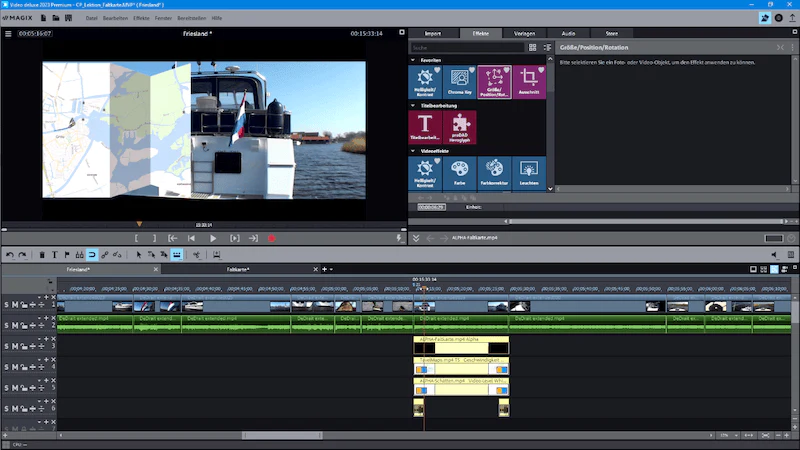Open the Größe/Position/Rotation effect tile
Screen dimensions: 800x450
[494, 82]
